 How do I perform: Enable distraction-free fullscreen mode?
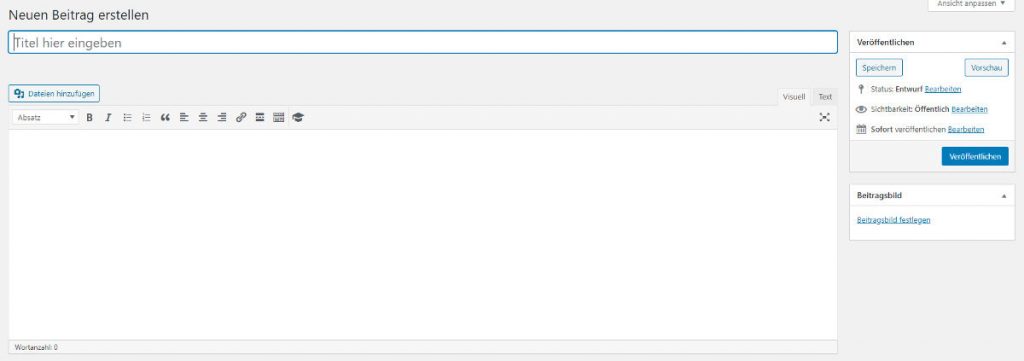[x=825, y=118]
